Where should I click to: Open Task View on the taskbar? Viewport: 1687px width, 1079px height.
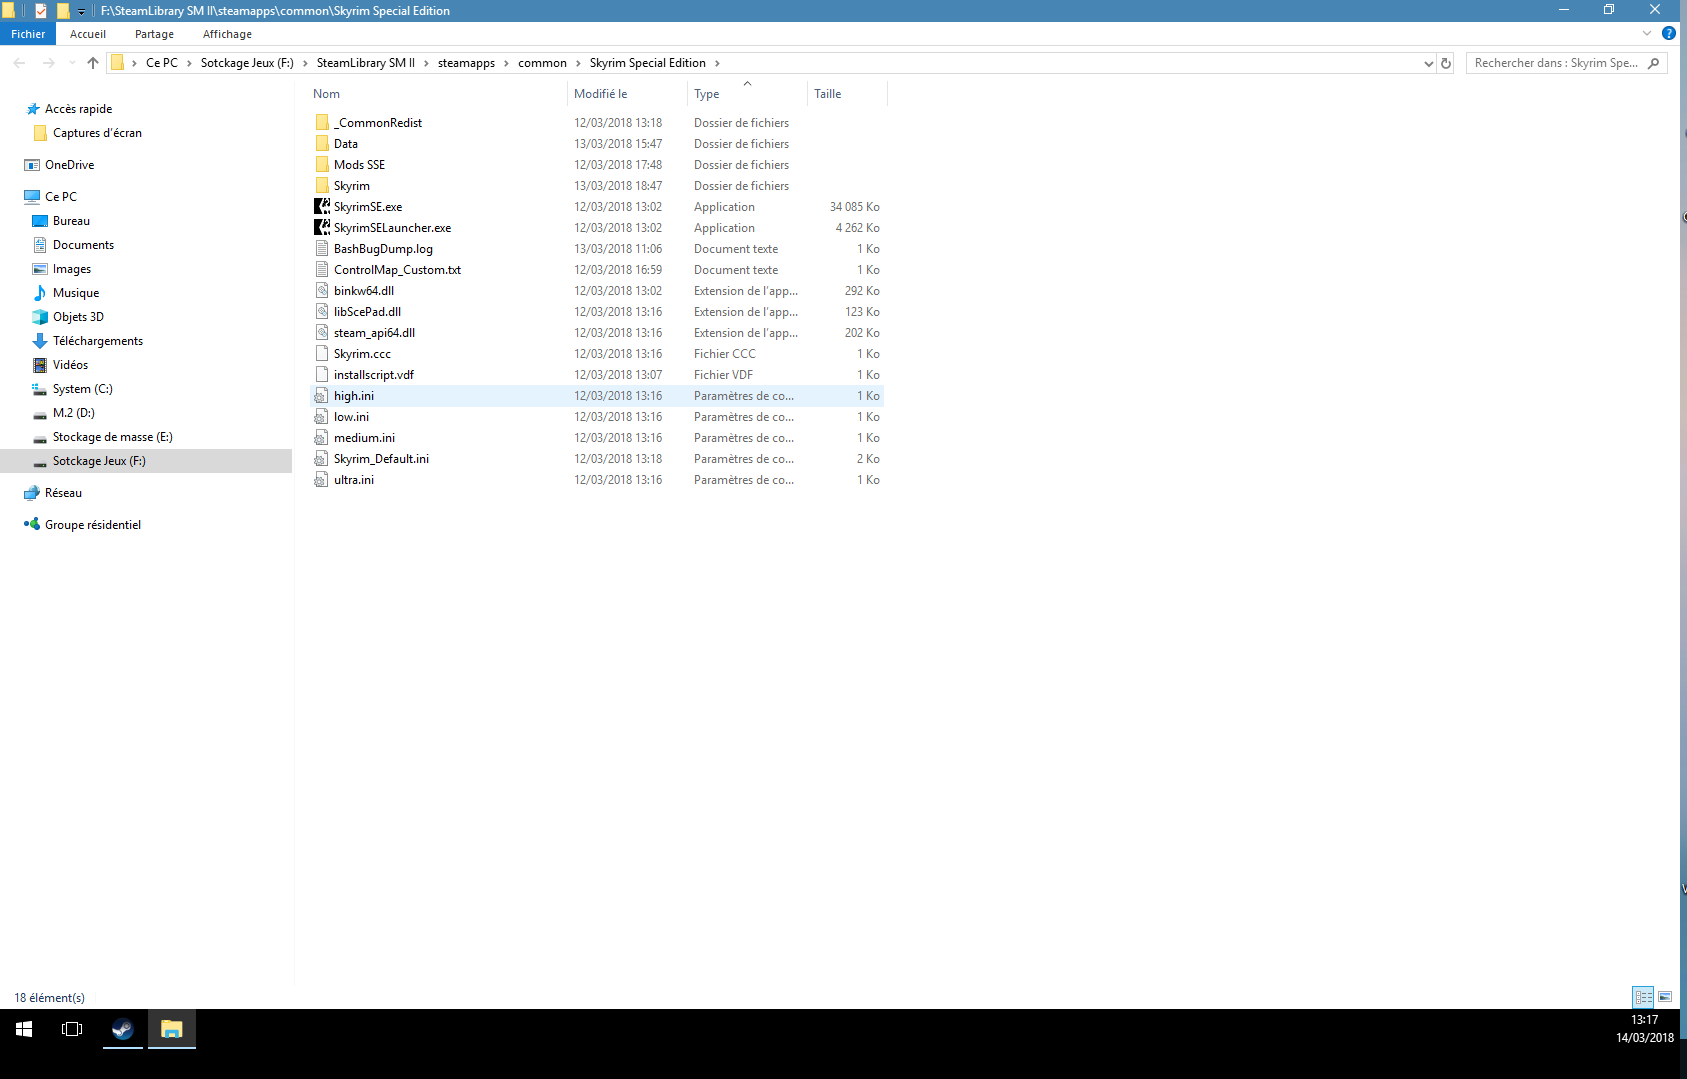[72, 1029]
